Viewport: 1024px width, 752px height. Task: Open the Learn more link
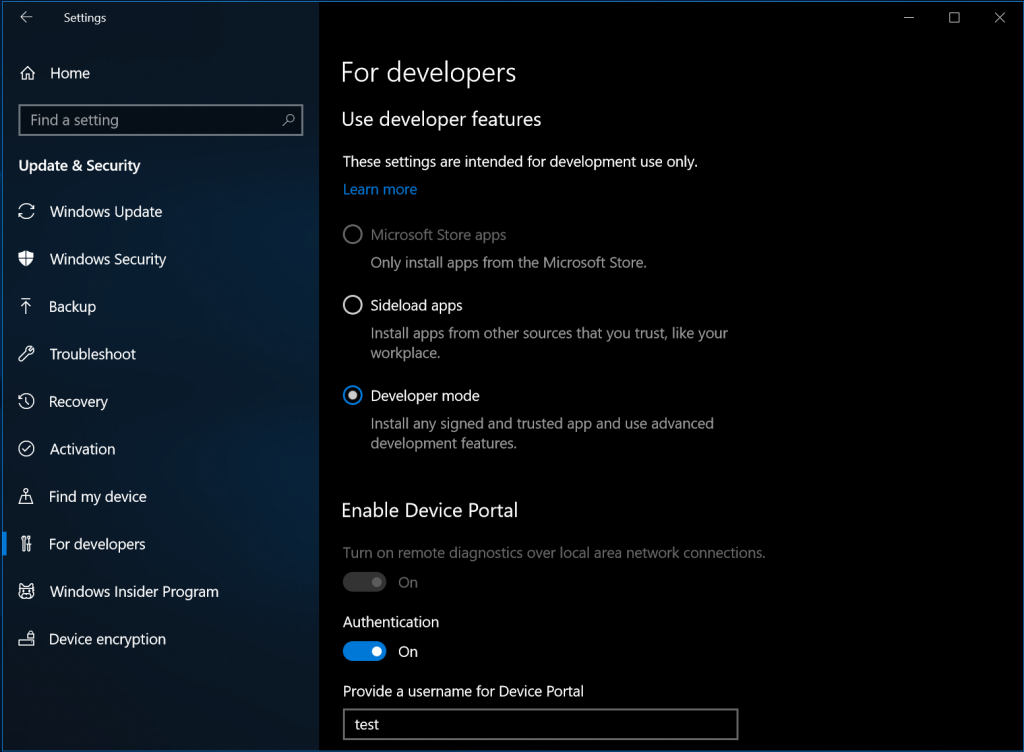pyautogui.click(x=380, y=189)
